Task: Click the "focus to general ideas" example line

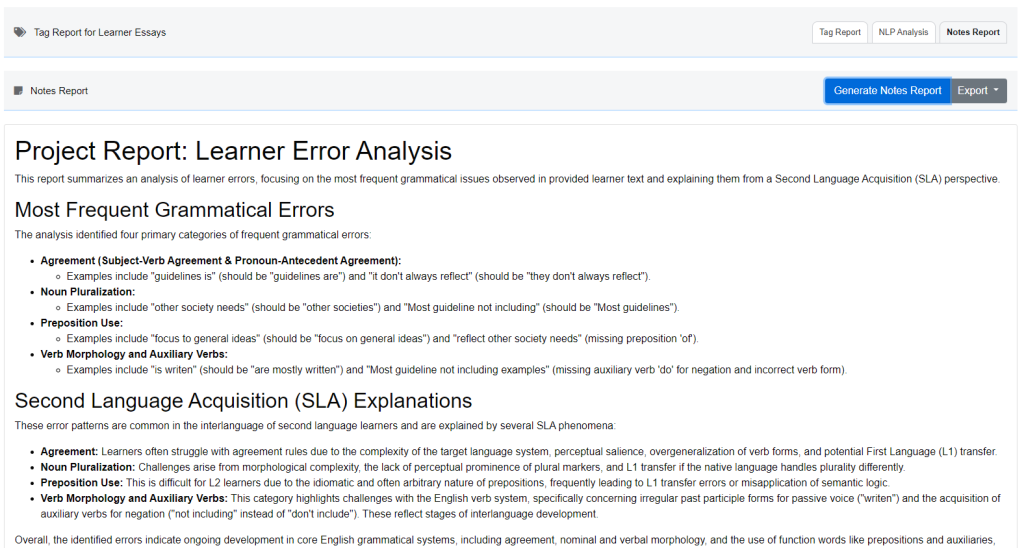Action: [382, 338]
